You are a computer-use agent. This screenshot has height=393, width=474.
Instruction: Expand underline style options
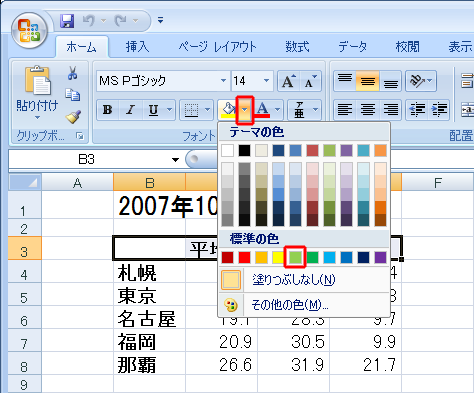click(x=170, y=110)
